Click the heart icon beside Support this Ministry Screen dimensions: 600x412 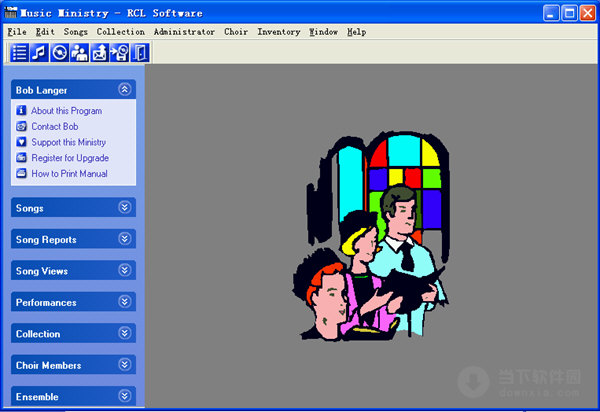click(x=21, y=142)
